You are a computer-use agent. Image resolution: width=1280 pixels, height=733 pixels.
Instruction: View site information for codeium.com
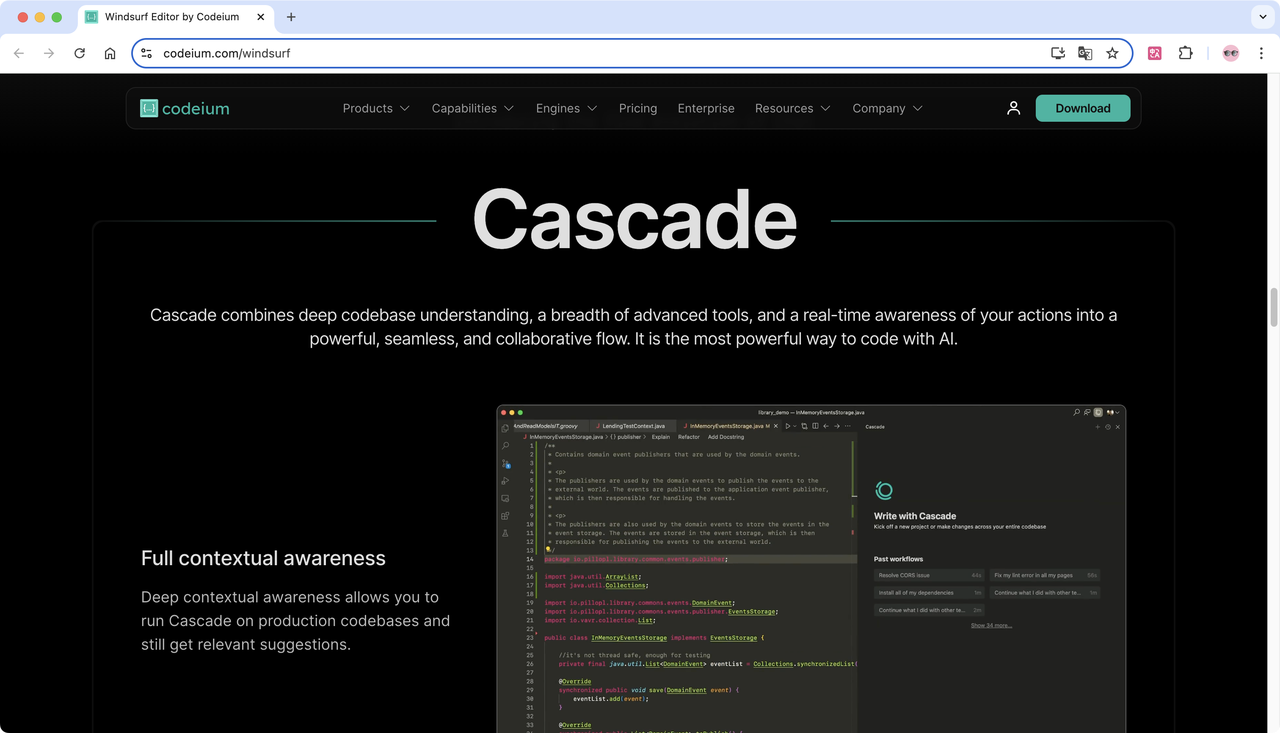coord(146,53)
